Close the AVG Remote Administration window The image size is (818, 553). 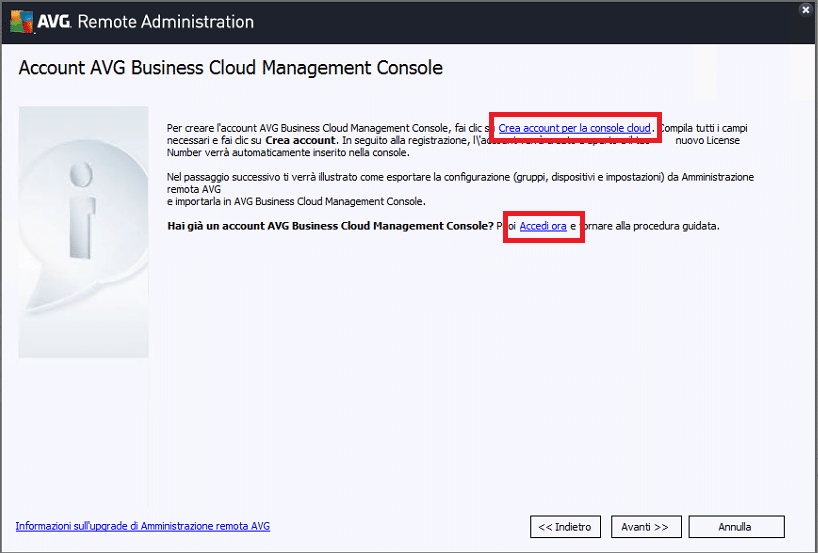click(806, 9)
